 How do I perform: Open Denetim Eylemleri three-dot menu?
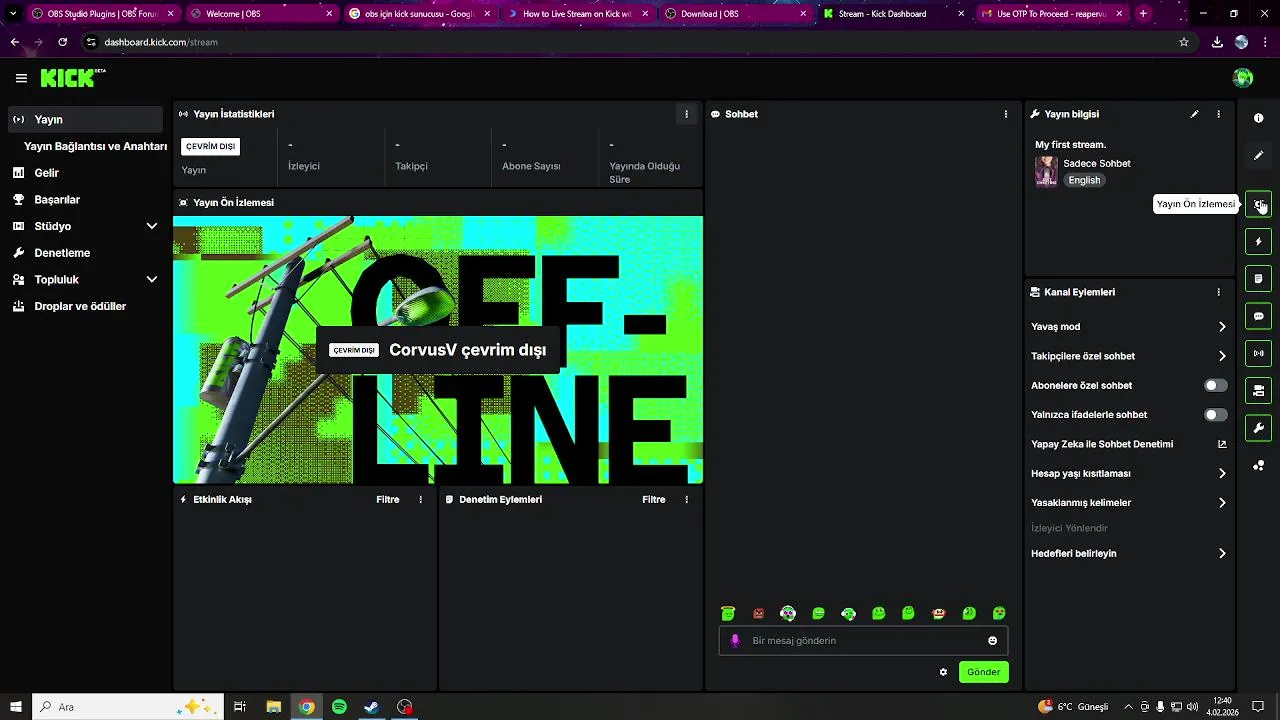coord(686,499)
